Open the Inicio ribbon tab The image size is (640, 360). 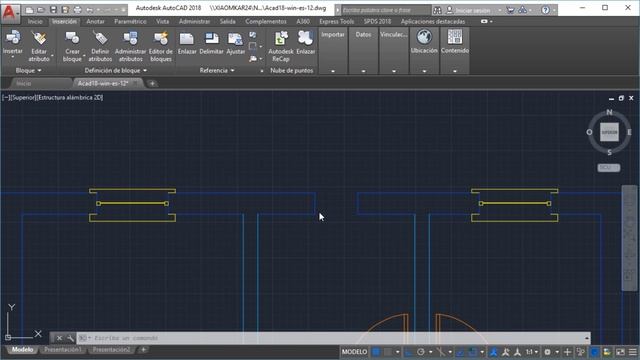[x=35, y=21]
